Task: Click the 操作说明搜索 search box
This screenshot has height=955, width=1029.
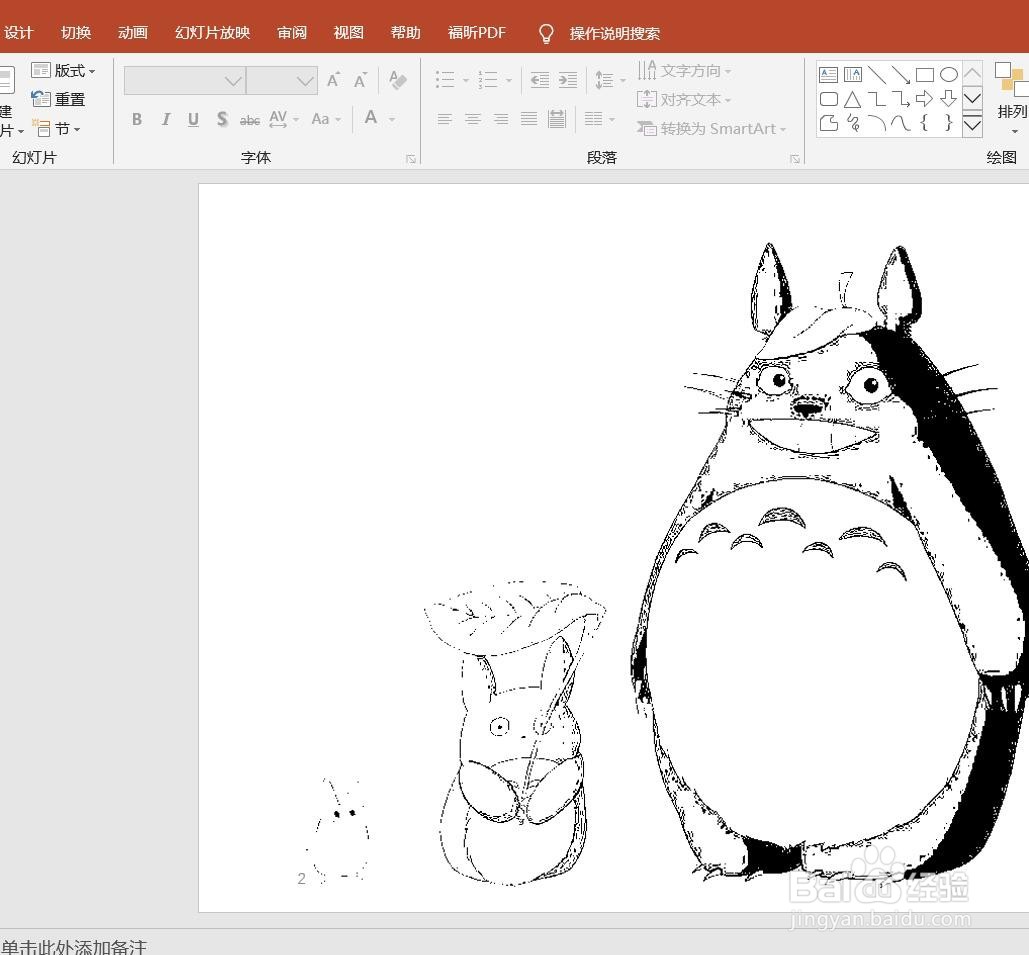Action: tap(614, 33)
